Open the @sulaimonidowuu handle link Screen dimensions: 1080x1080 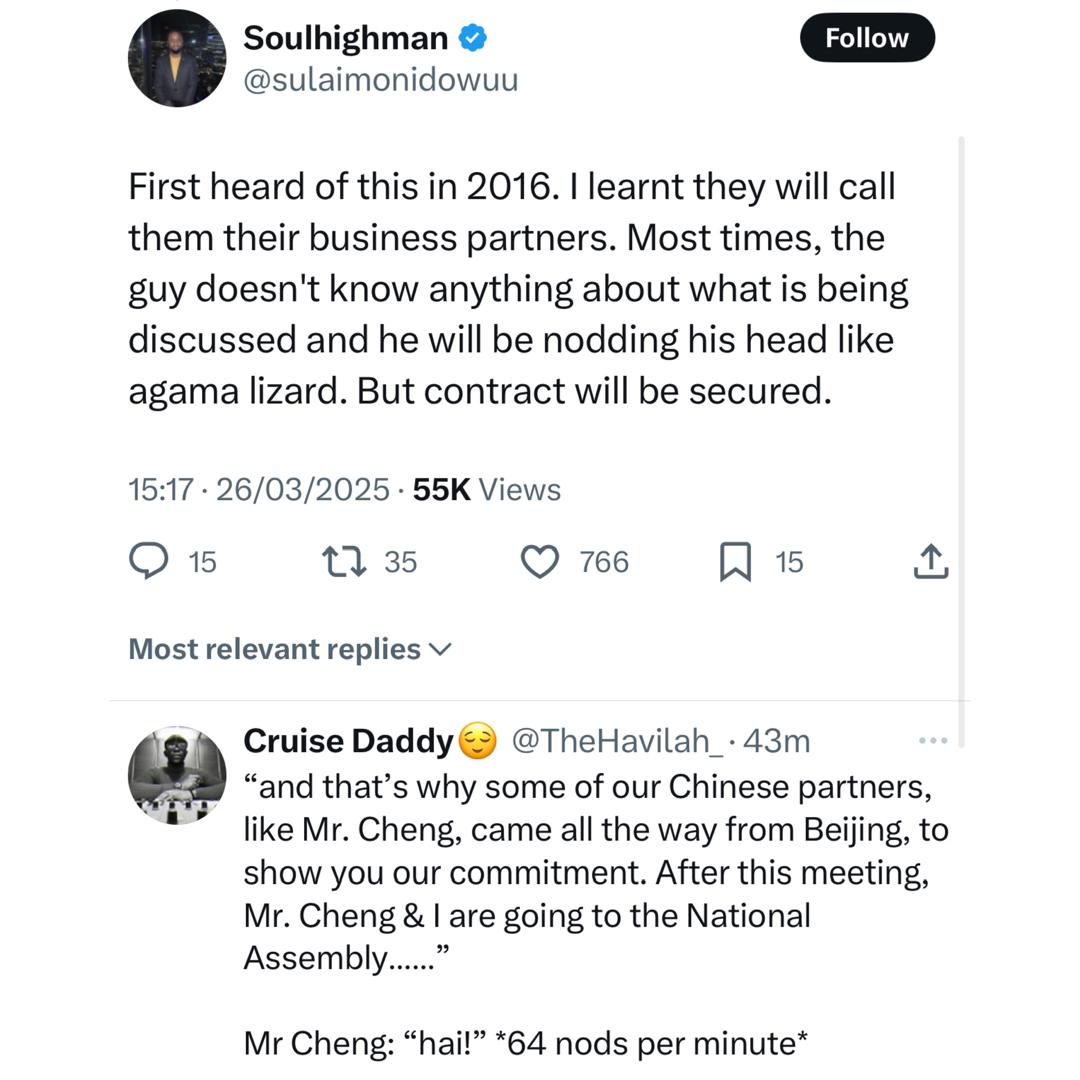pos(381,80)
